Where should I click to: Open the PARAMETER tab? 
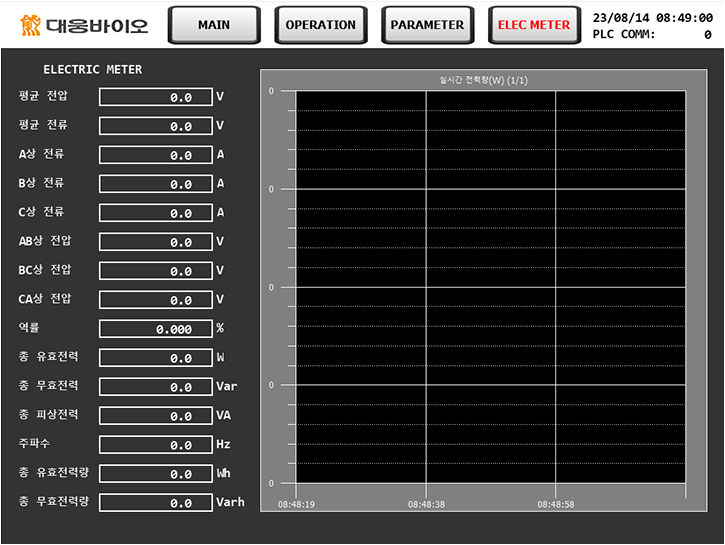point(428,25)
